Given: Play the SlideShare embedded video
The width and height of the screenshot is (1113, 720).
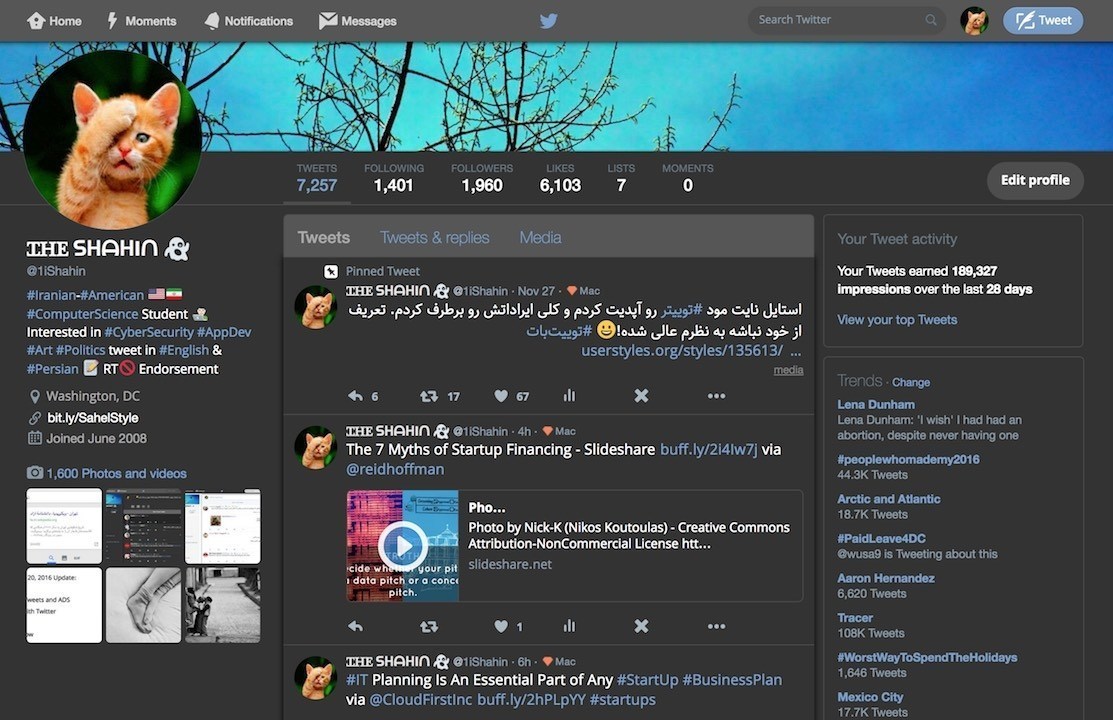Looking at the screenshot, I should click(x=402, y=545).
